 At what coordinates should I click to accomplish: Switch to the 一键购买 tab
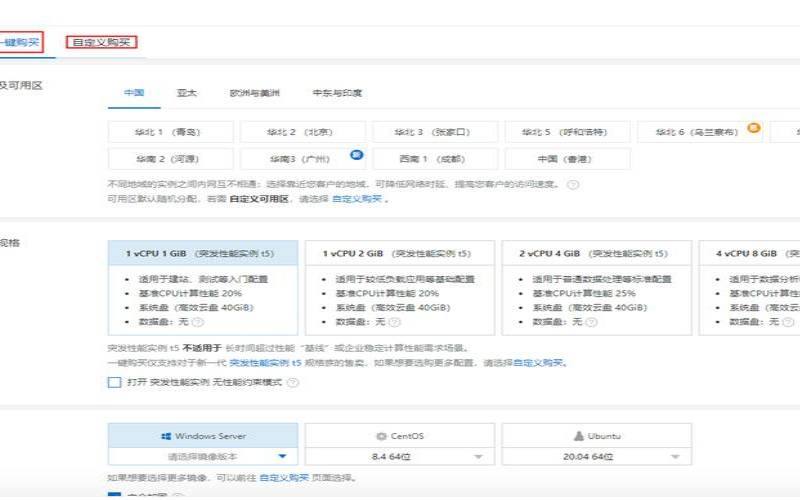tap(20, 42)
